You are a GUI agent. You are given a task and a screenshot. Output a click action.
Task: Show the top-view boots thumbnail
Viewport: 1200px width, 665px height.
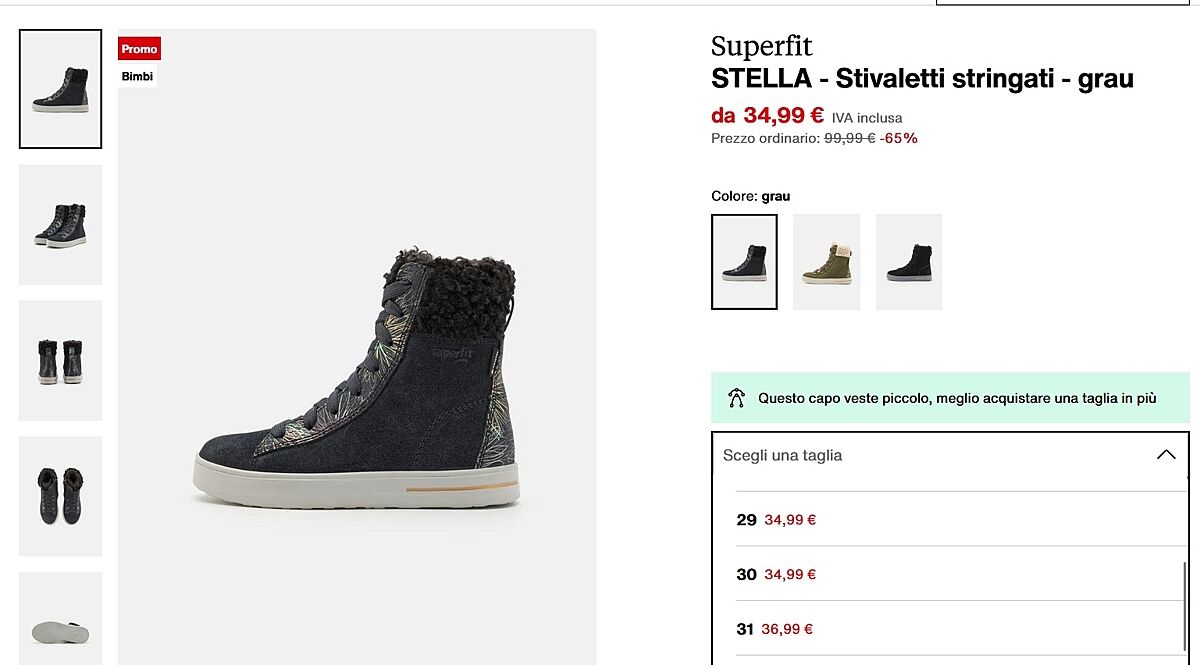60,496
